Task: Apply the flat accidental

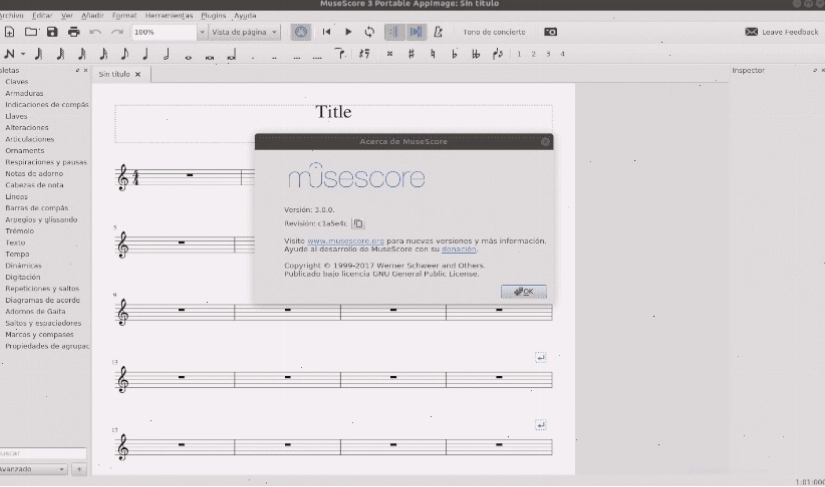Action: click(x=454, y=54)
